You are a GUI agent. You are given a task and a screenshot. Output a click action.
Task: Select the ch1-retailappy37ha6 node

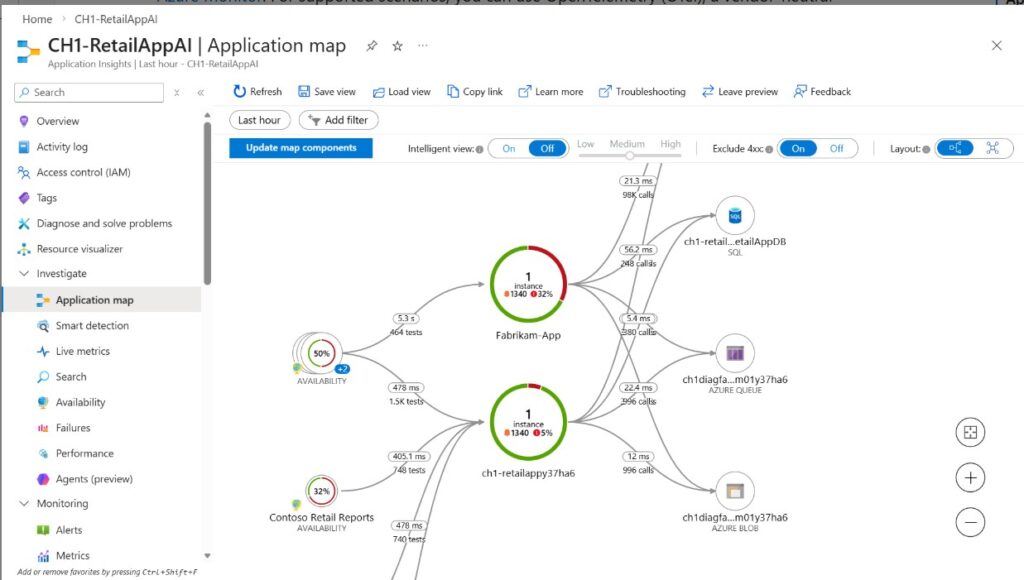(x=528, y=422)
